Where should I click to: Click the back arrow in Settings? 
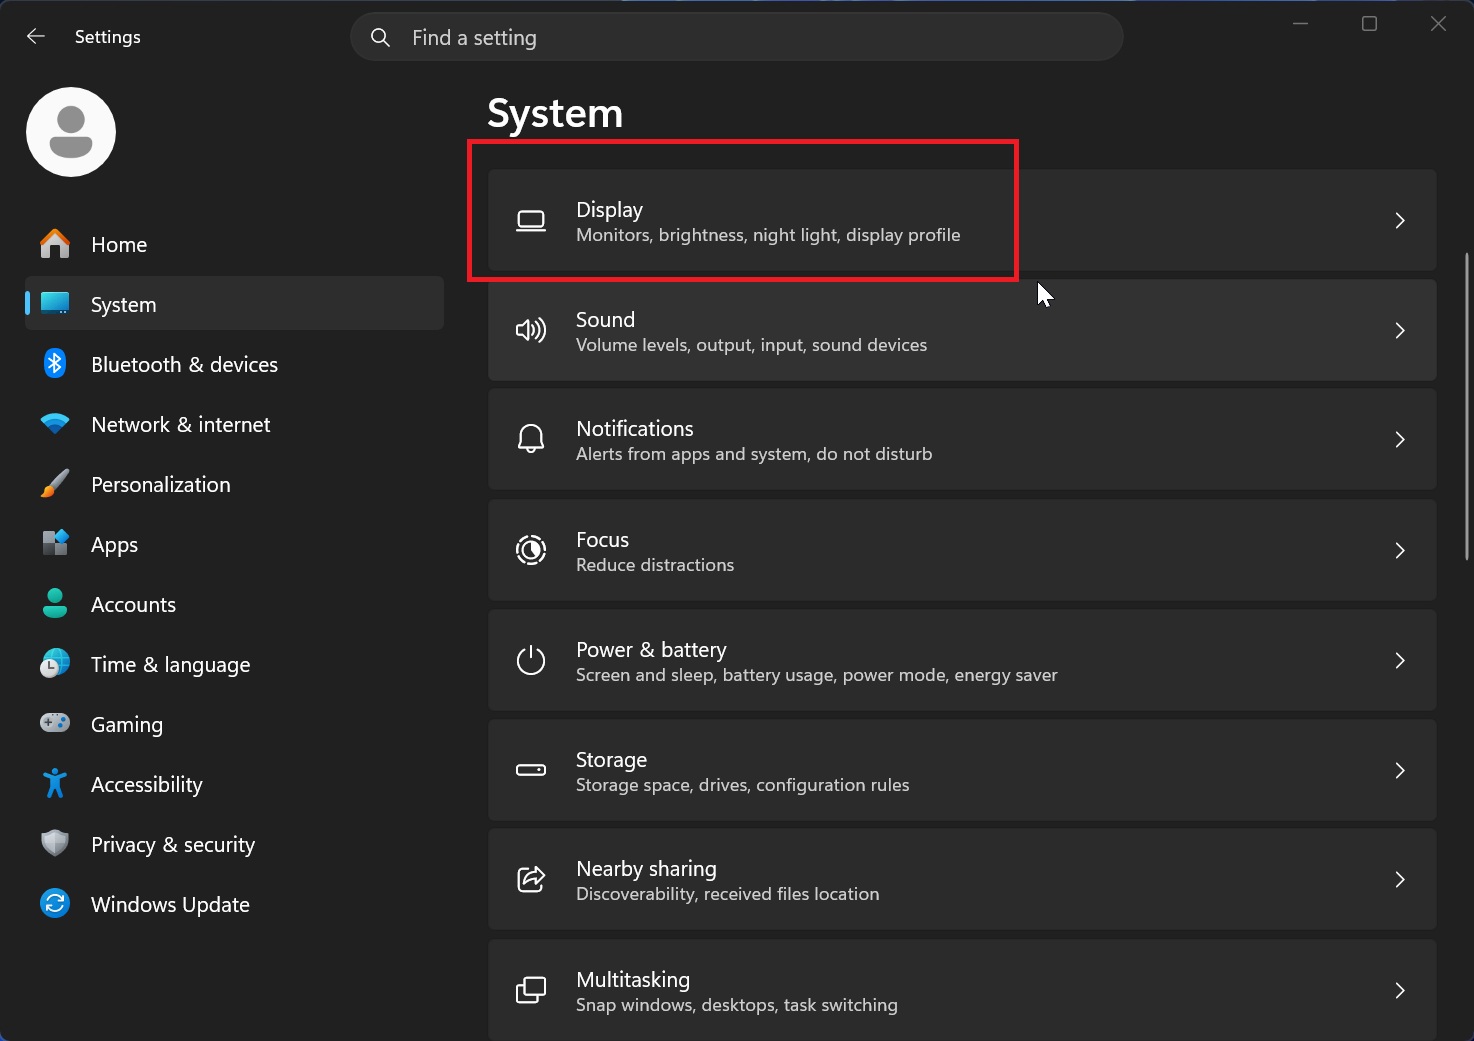click(x=36, y=36)
